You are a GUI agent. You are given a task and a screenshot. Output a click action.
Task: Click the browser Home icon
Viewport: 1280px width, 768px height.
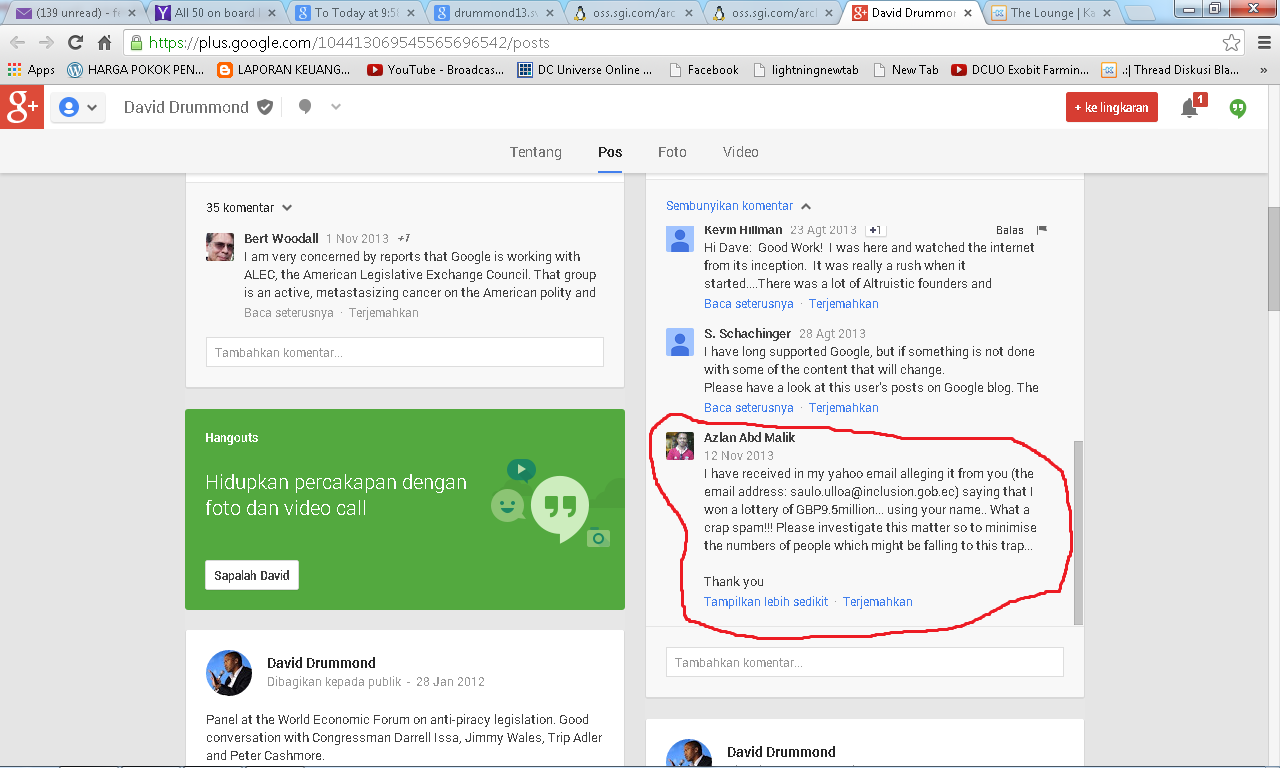coord(104,43)
